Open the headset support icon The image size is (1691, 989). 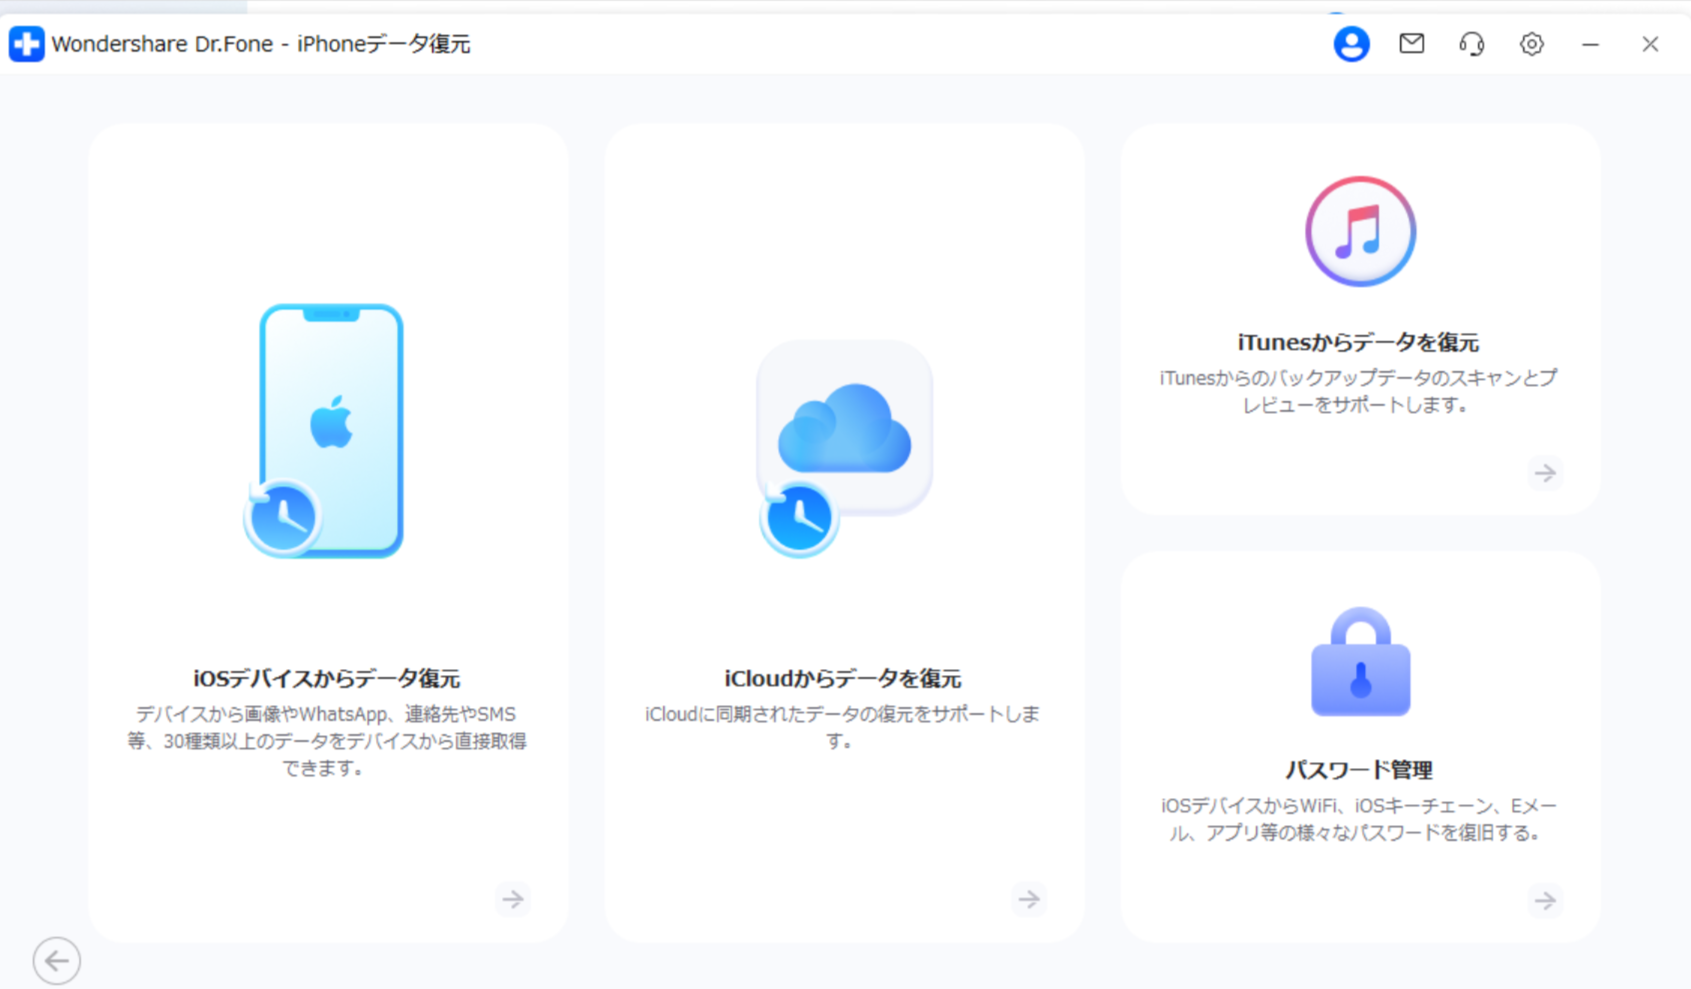[1471, 44]
